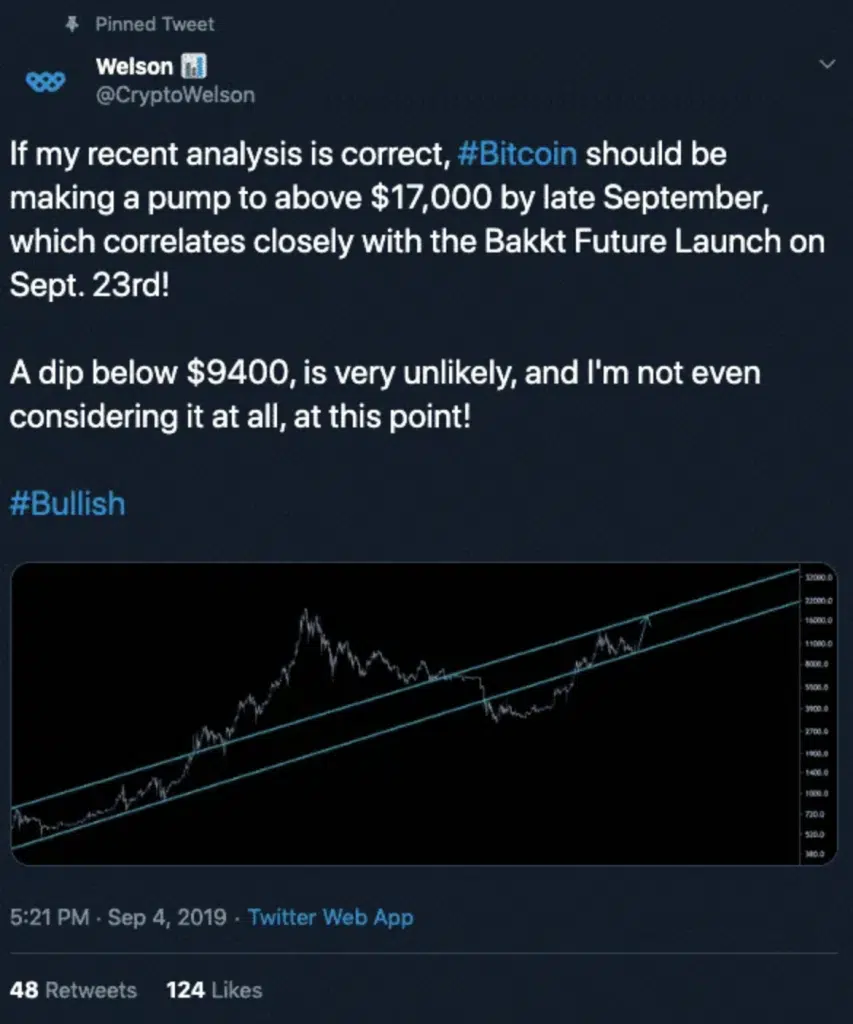Screen dimensions: 853x1024
Task: Open the #Bitcoin hashtag link
Action: (517, 154)
